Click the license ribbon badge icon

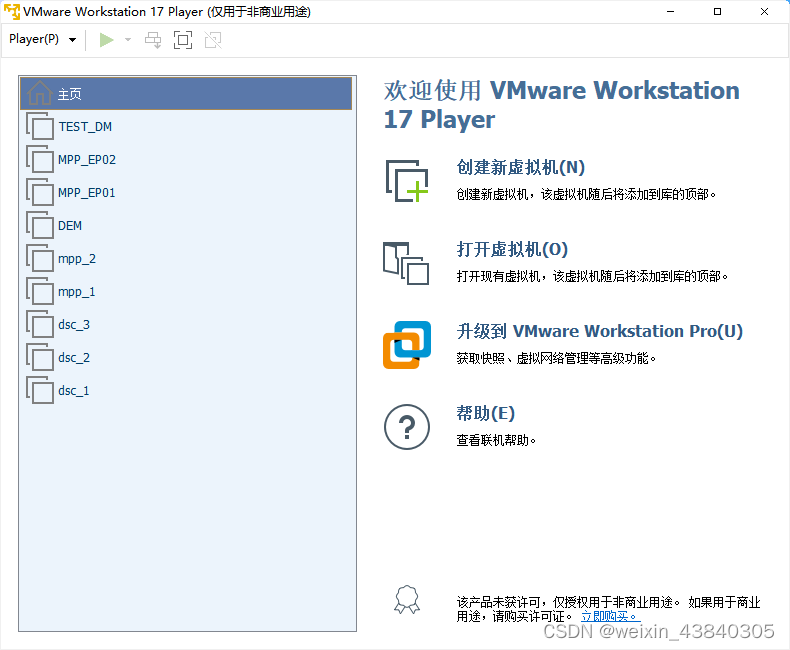(x=407, y=600)
